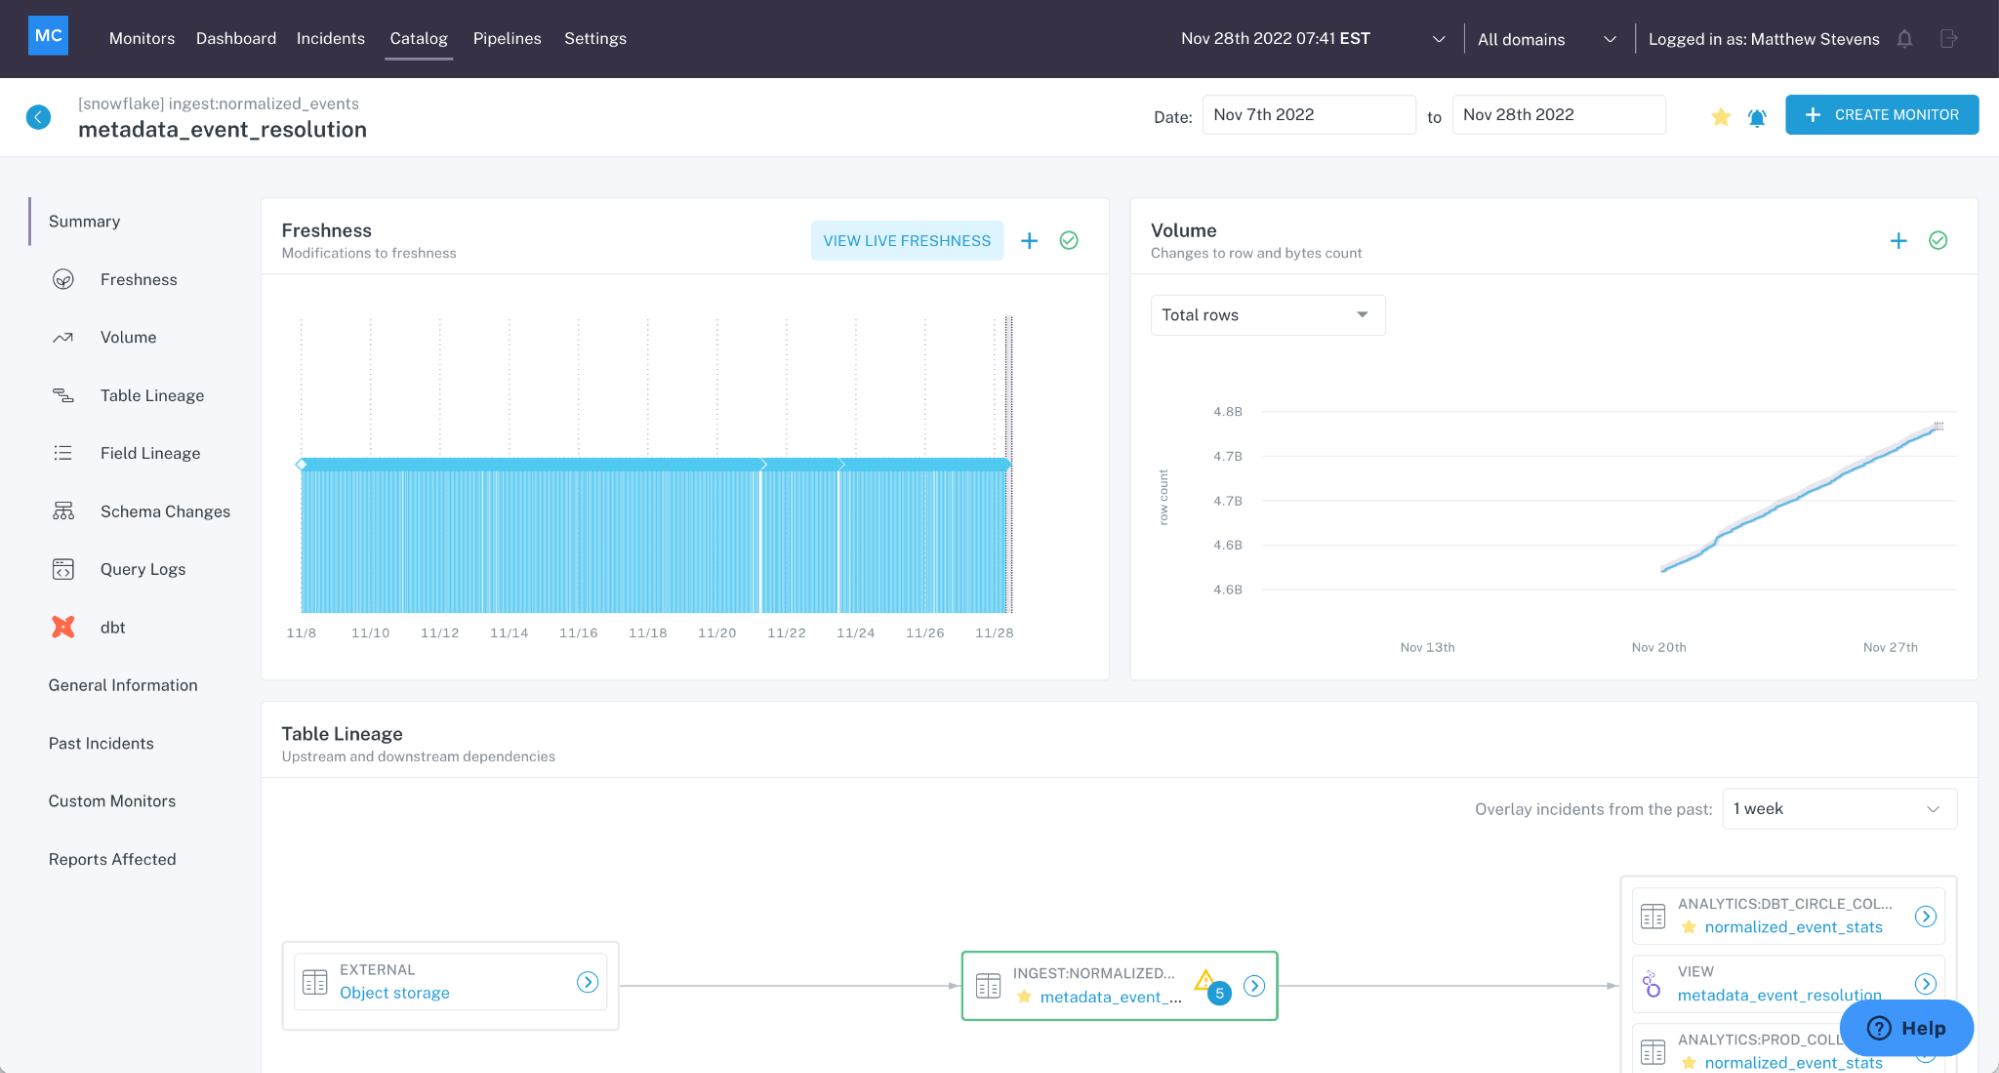
Task: Toggle the favorite star for metadata_event_resolution
Action: pos(1721,116)
